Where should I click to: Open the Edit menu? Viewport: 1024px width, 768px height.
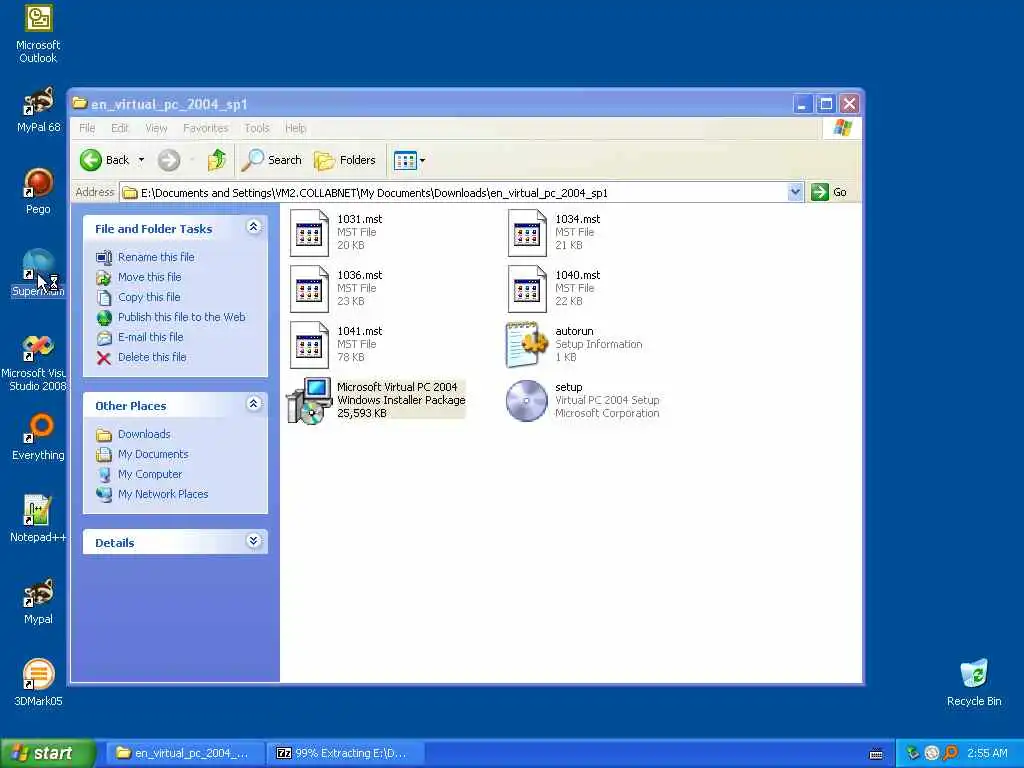click(x=120, y=128)
